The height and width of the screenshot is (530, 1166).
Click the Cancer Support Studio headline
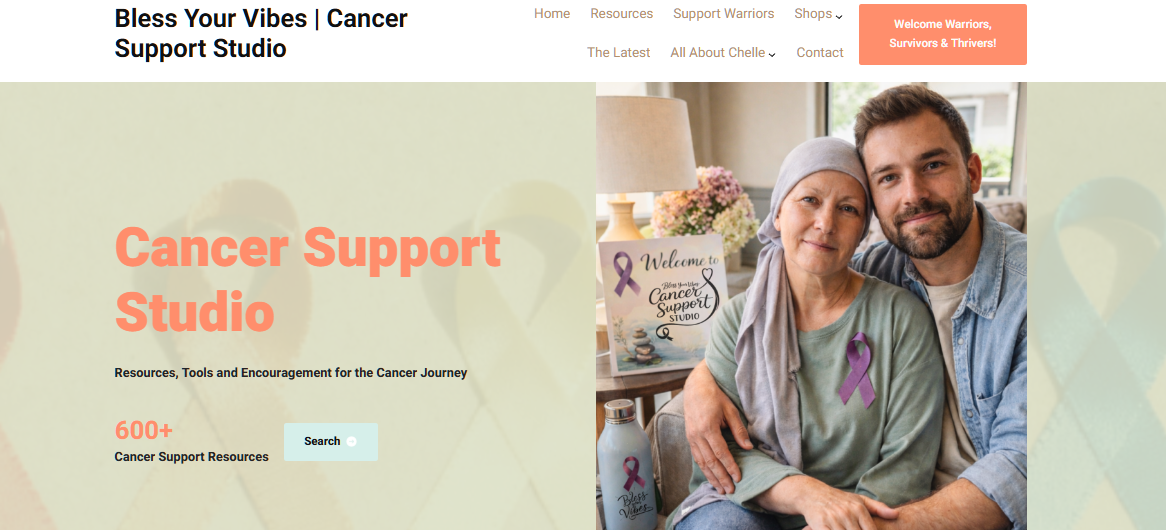coord(307,279)
